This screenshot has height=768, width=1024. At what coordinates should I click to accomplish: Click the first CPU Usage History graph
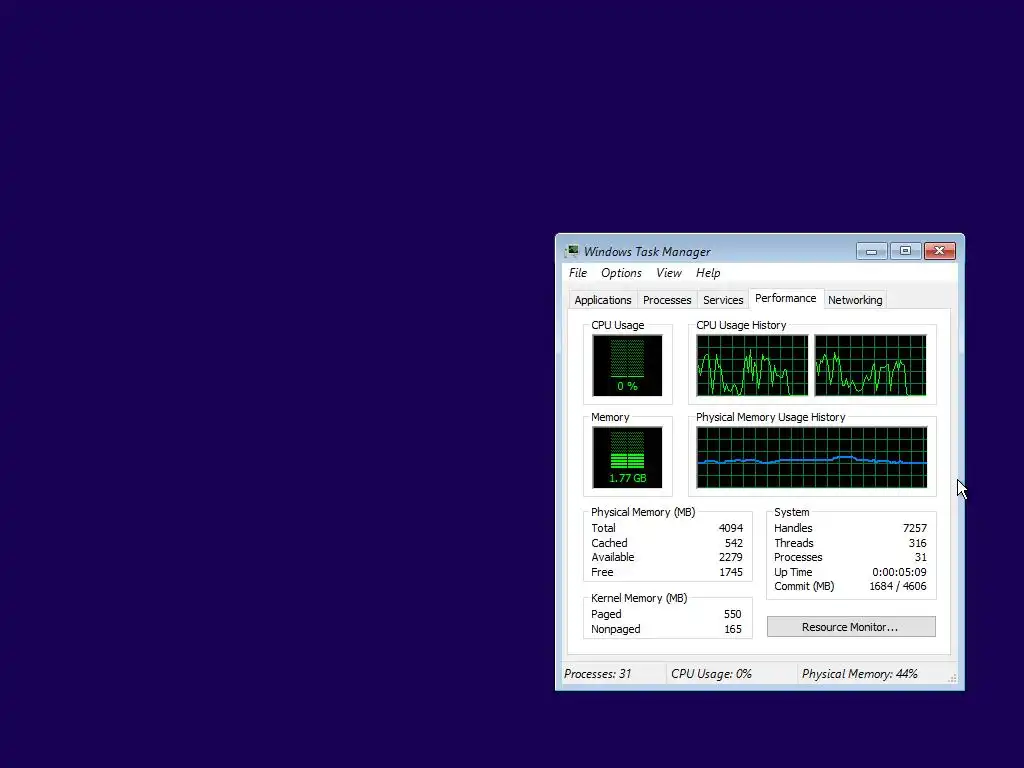pos(752,366)
